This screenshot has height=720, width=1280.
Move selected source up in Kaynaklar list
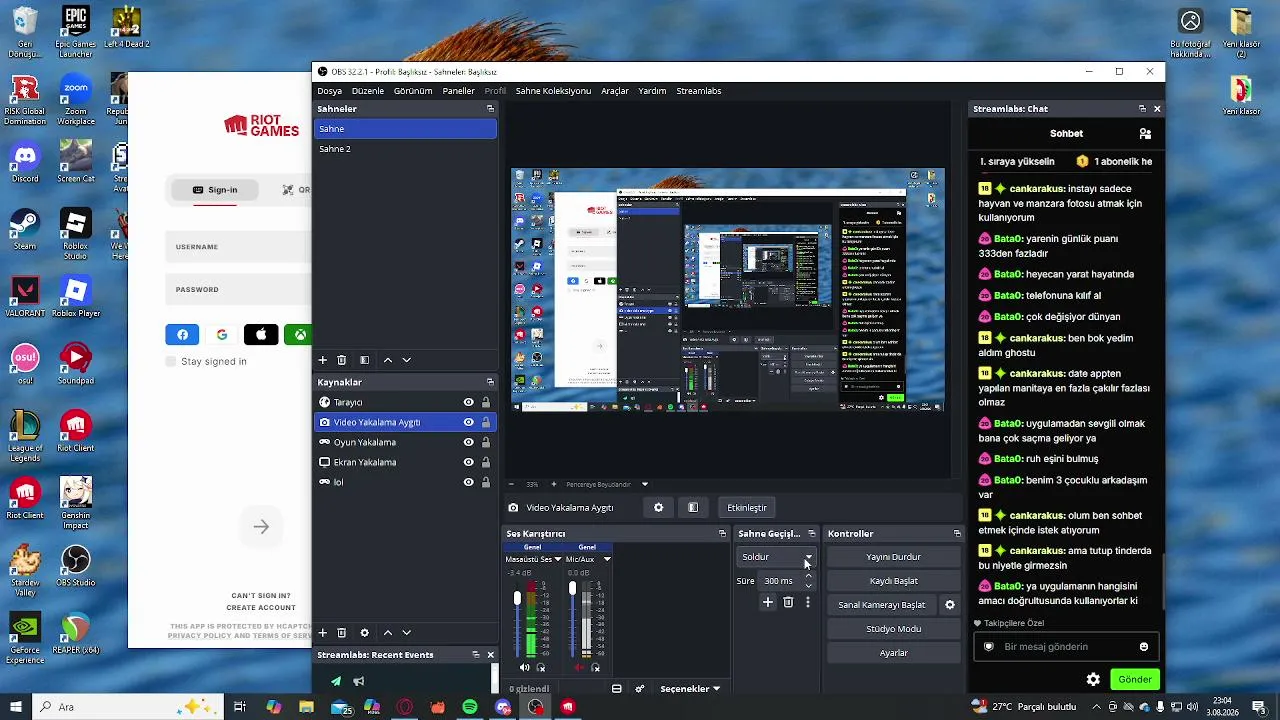(388, 633)
